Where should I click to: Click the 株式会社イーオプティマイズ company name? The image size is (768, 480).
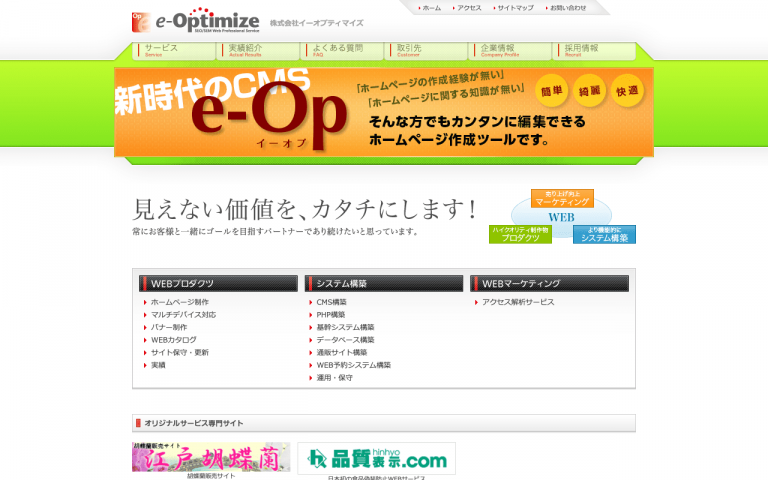[316, 23]
